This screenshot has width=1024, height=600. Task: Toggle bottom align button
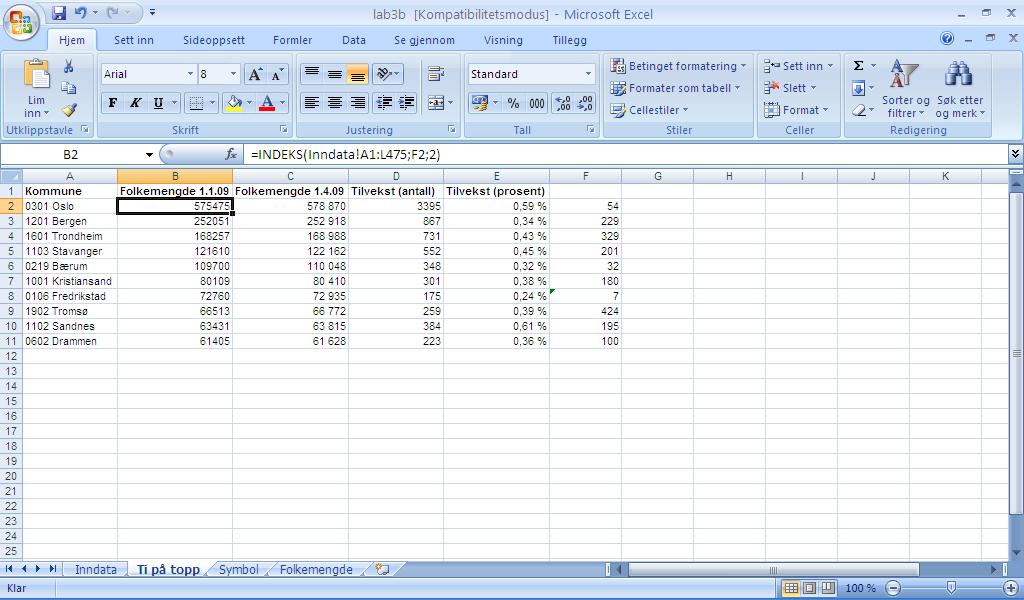(x=357, y=74)
